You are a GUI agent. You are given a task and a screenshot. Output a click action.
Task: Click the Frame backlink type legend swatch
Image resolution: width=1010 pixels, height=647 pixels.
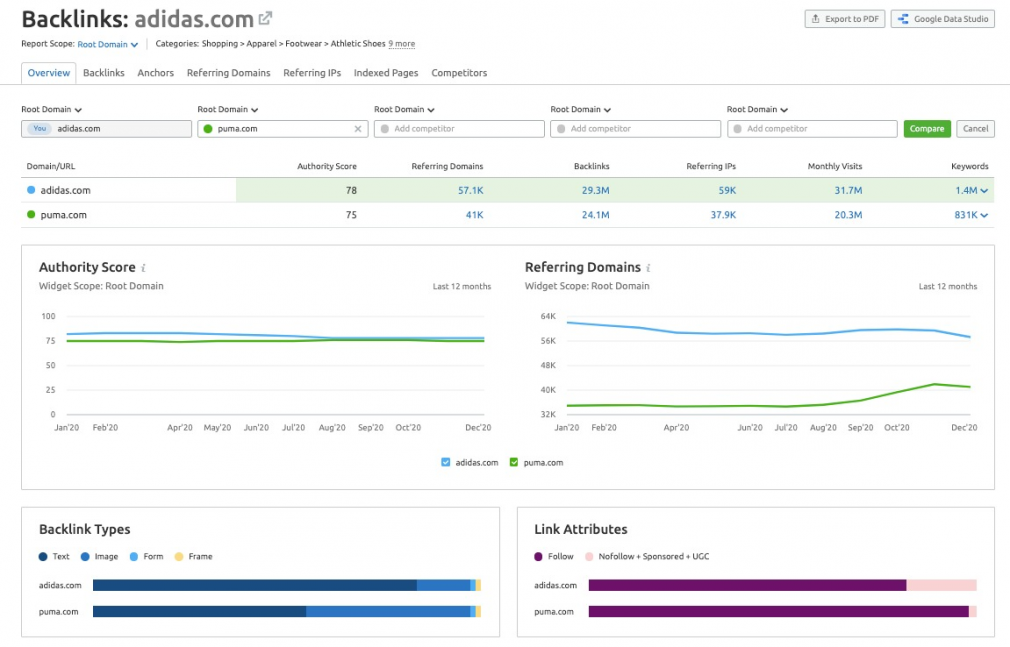pos(179,557)
